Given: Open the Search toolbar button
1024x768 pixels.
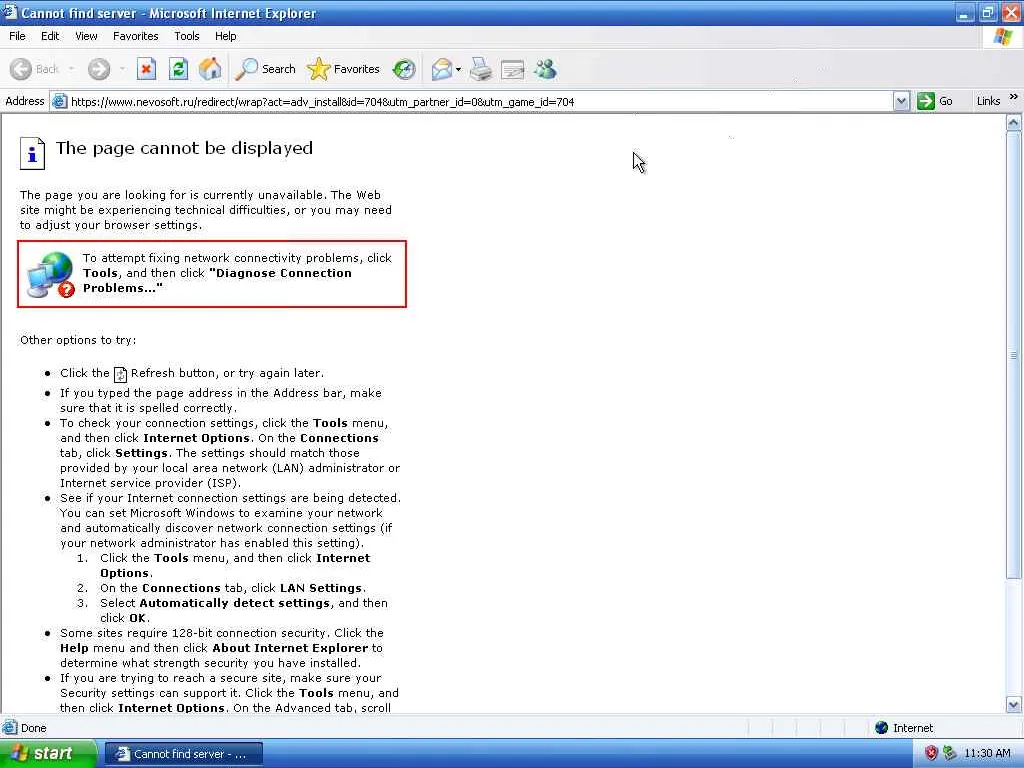Looking at the screenshot, I should tap(266, 69).
